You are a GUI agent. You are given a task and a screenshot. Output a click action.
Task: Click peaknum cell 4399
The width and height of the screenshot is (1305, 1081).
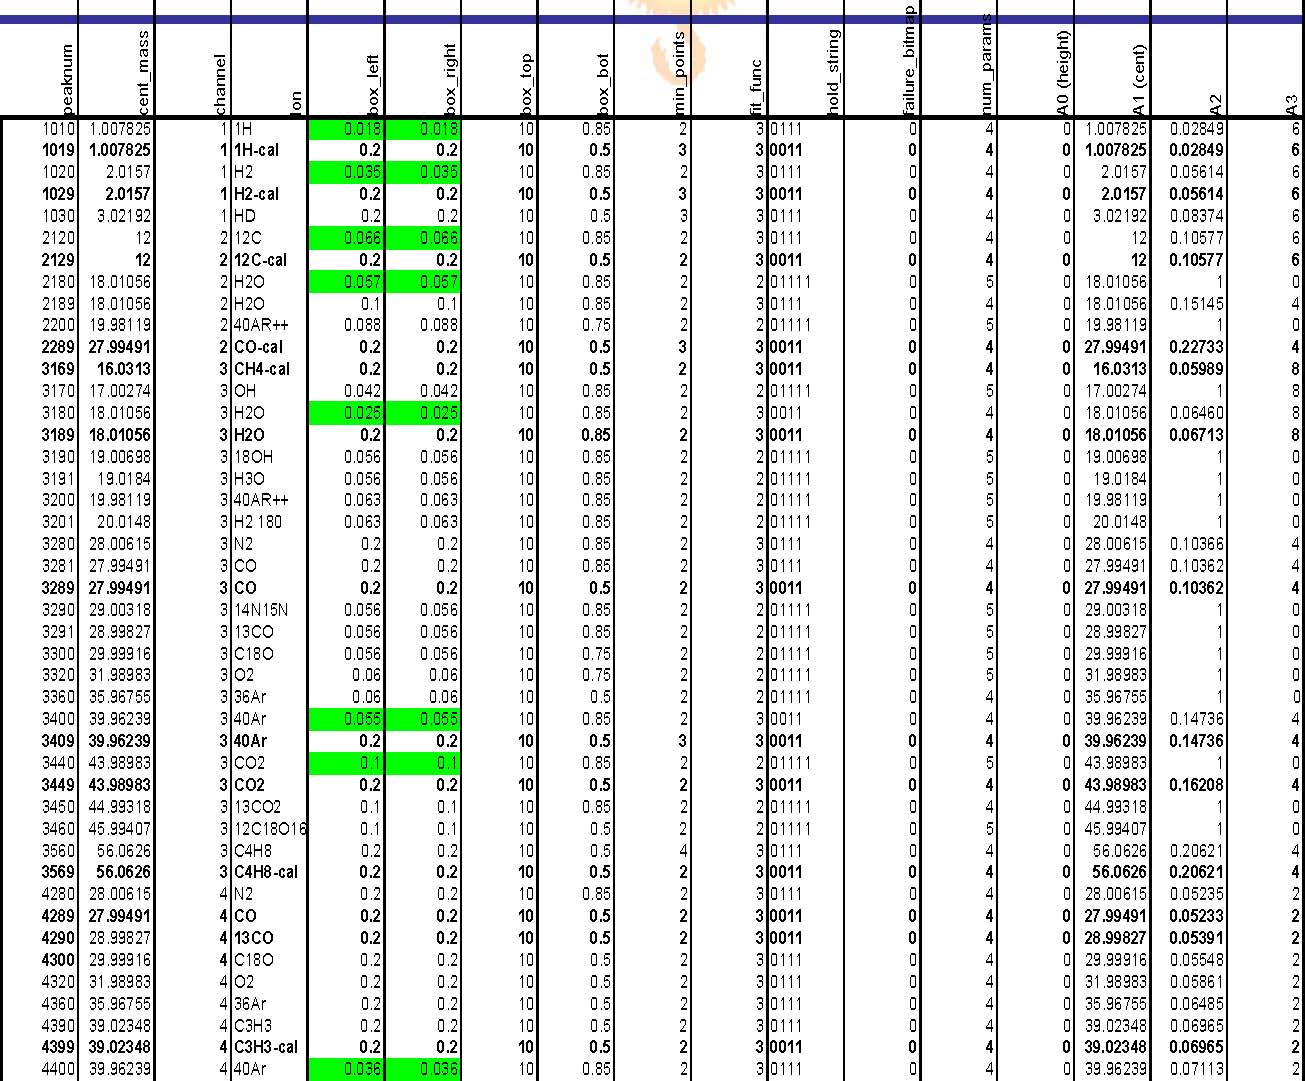tap(57, 1047)
